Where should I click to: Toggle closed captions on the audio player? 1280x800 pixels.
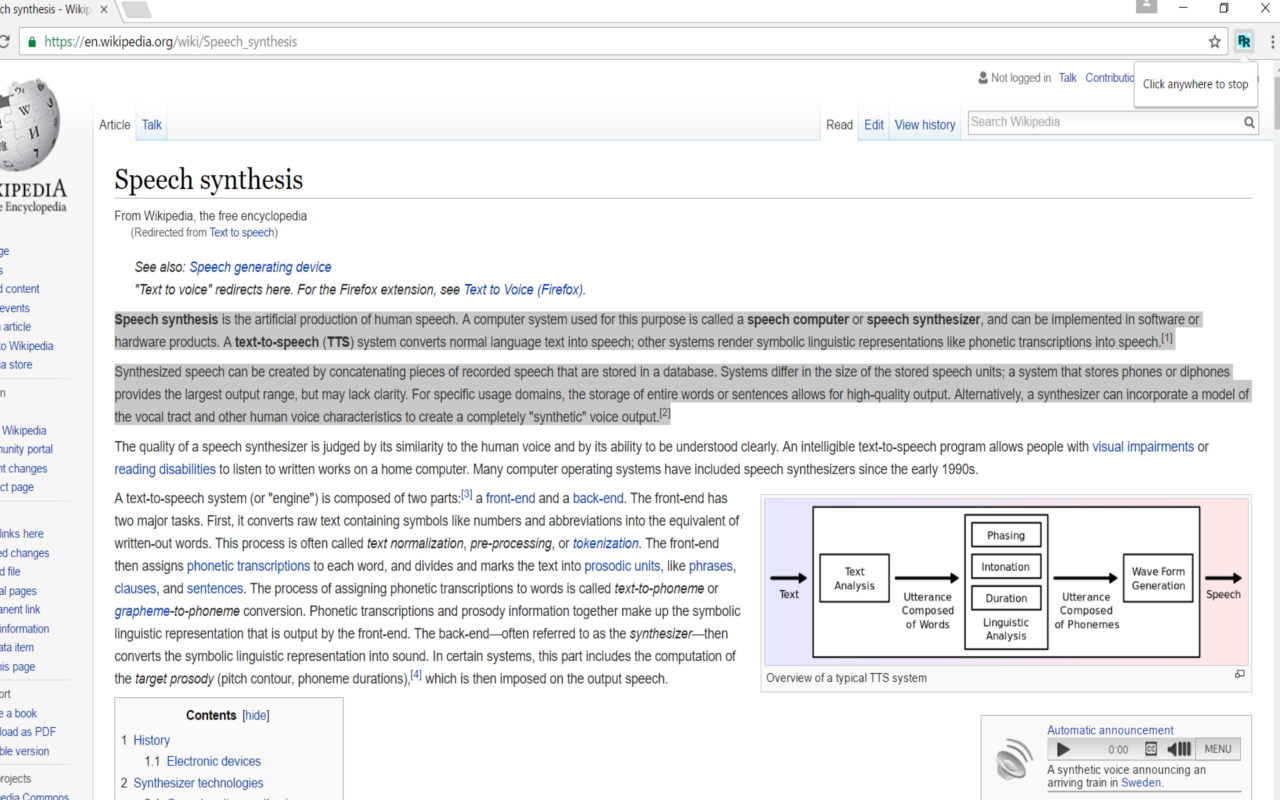1151,749
